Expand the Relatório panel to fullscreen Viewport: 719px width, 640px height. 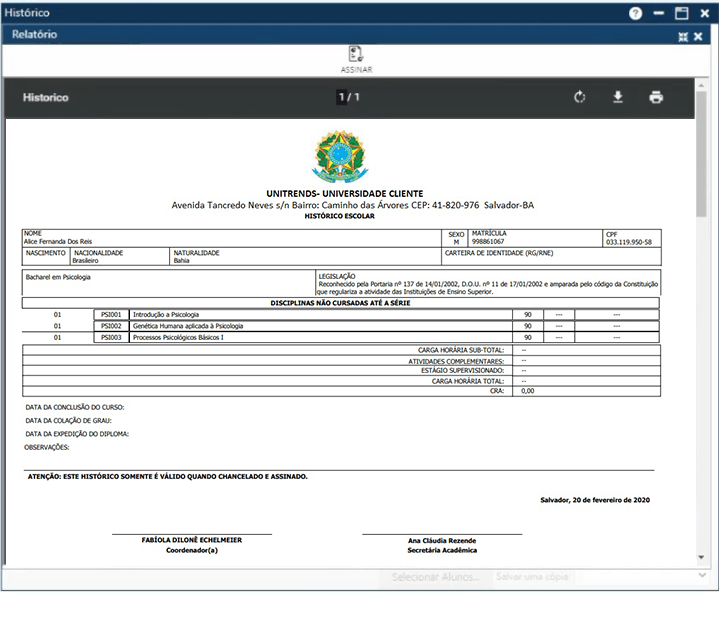pyautogui.click(x=683, y=36)
